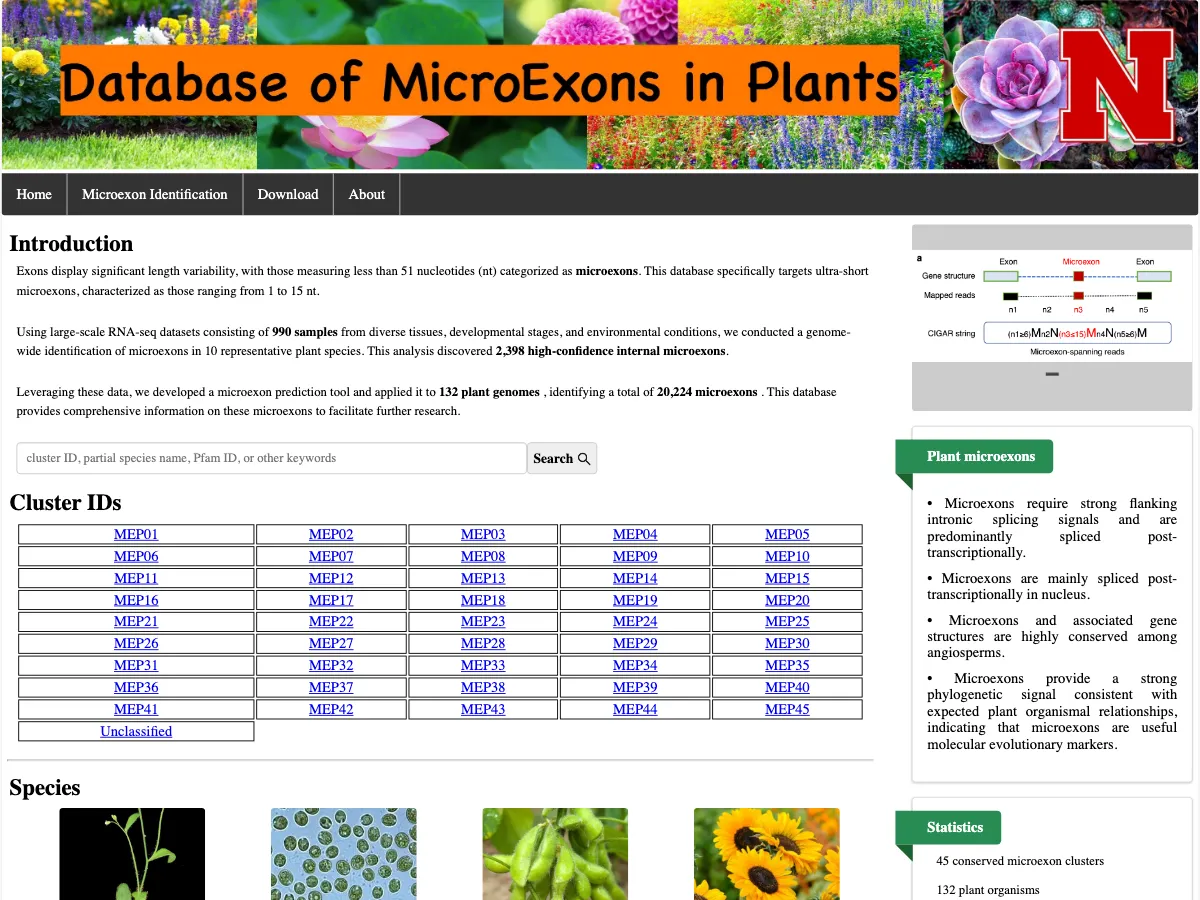The height and width of the screenshot is (900, 1200).
Task: Open the Unclassified microexons link
Action: tap(136, 731)
